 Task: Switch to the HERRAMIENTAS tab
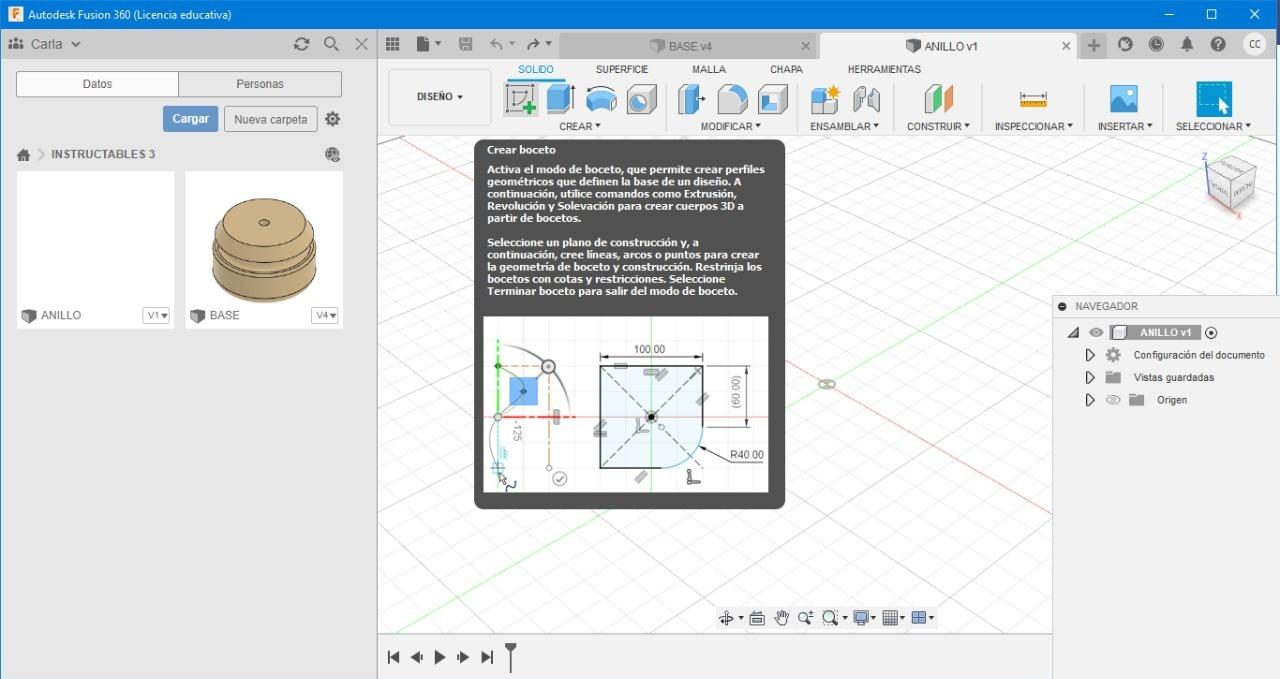884,69
